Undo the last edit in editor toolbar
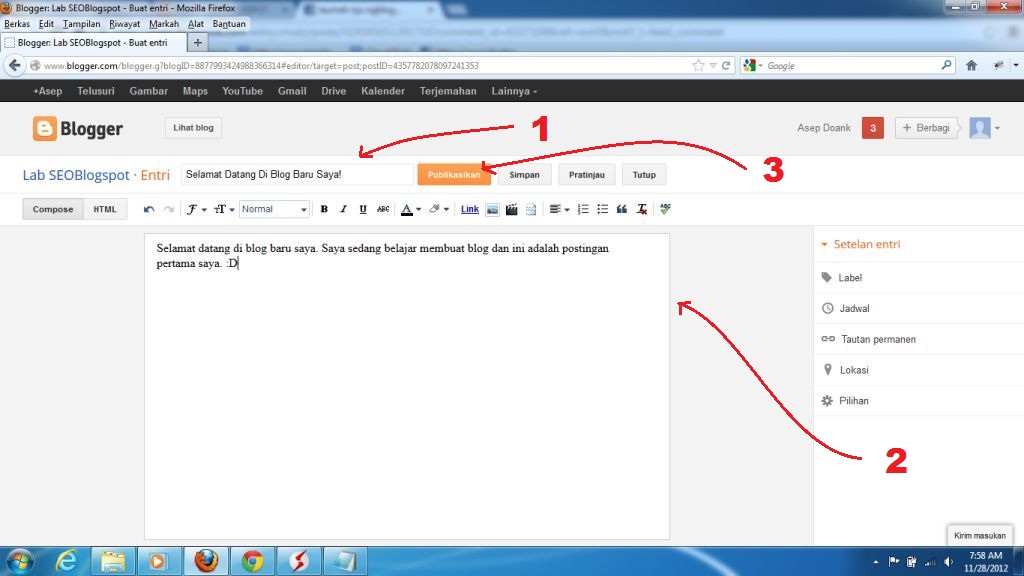This screenshot has height=576, width=1024. point(149,209)
